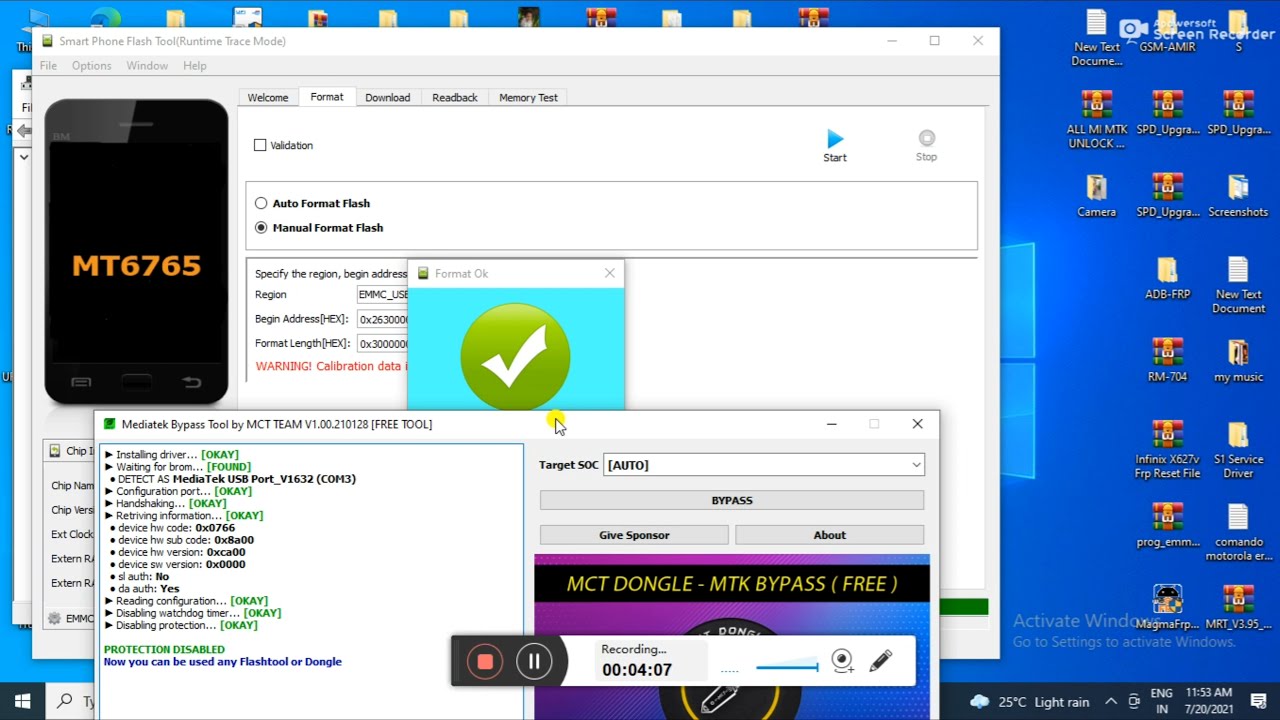The image size is (1280, 720).
Task: Enable the Validation checkbox
Action: coord(260,145)
